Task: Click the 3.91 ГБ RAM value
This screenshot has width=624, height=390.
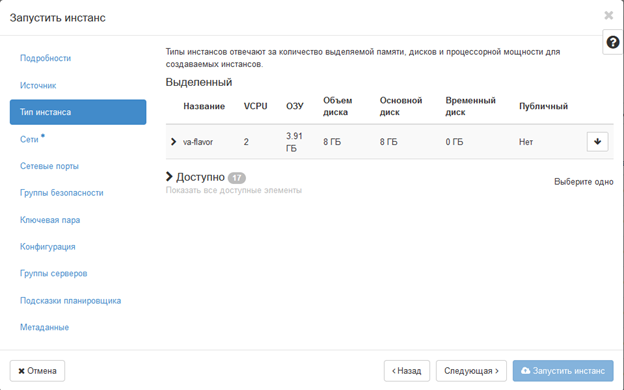Action: tap(294, 142)
